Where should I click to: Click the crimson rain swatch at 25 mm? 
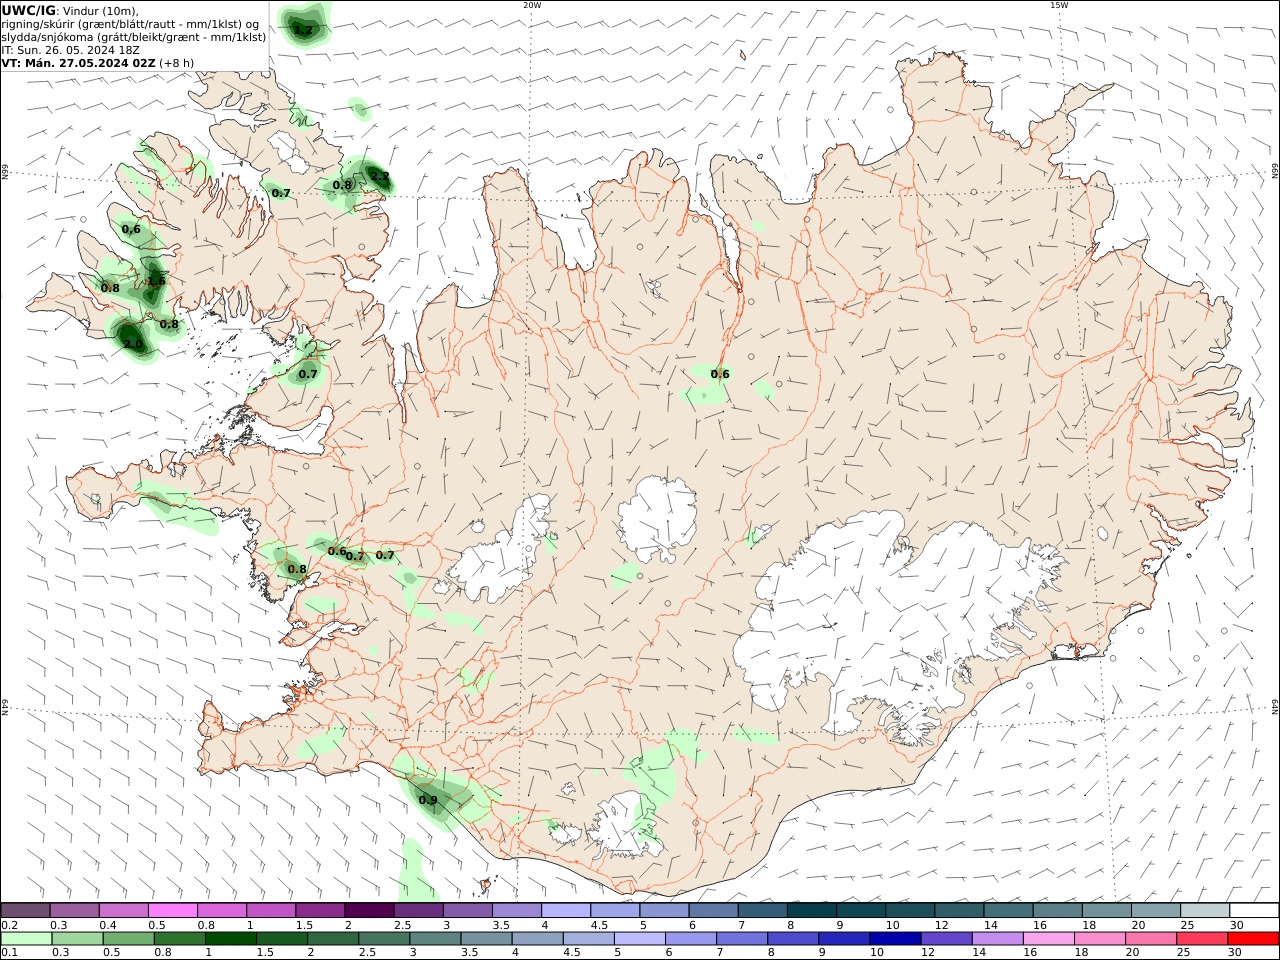pyautogui.click(x=1202, y=939)
